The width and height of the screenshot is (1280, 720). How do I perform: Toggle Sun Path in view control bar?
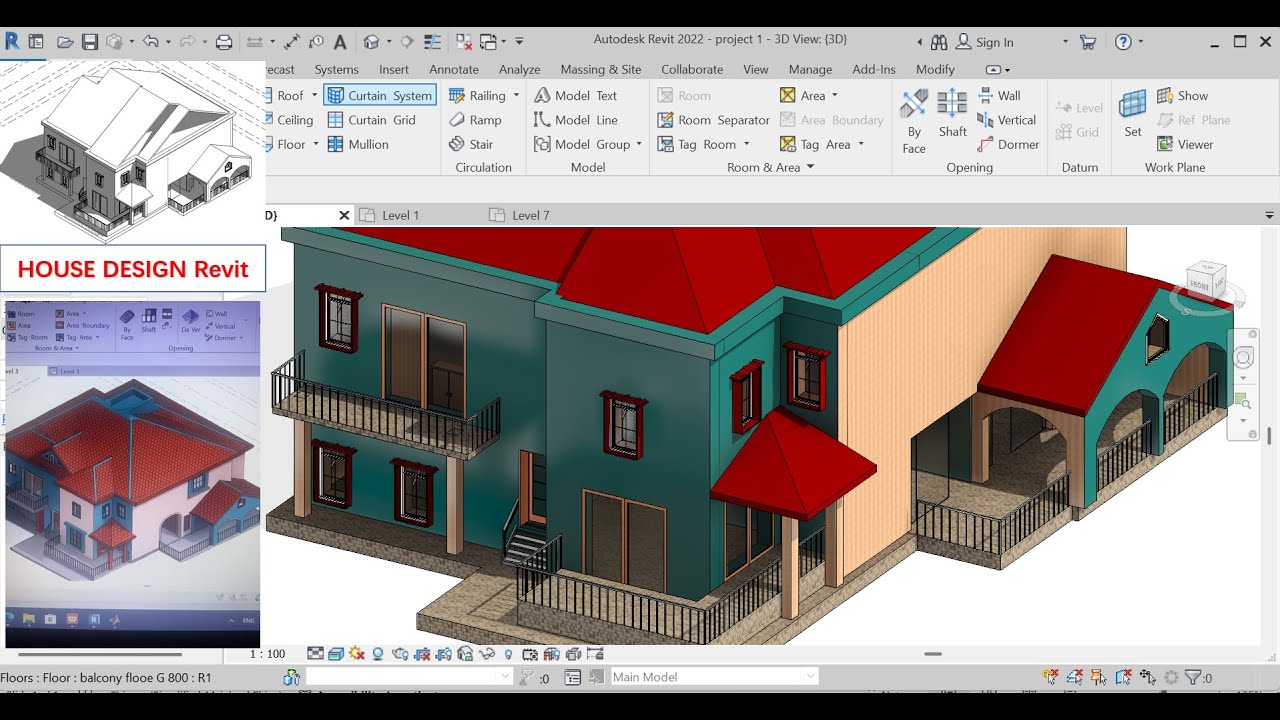357,654
